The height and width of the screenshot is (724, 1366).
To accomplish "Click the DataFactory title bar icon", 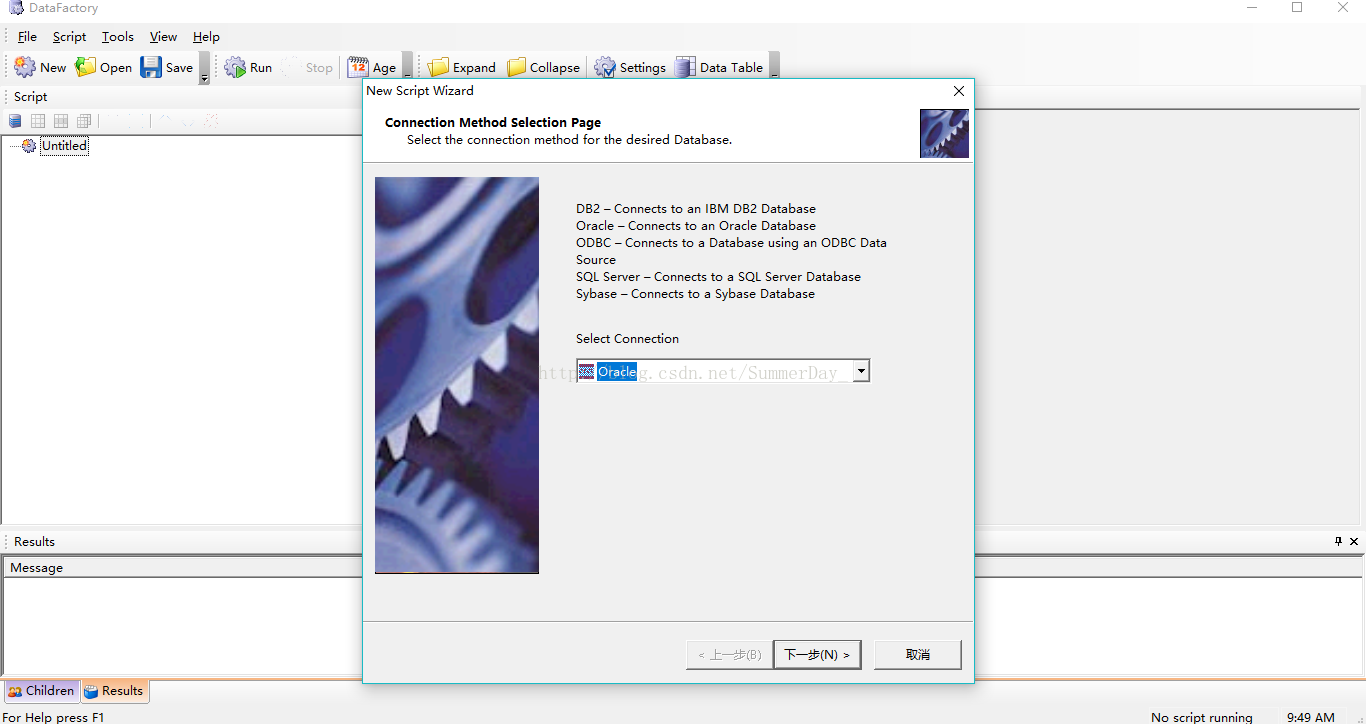I will 16,8.
